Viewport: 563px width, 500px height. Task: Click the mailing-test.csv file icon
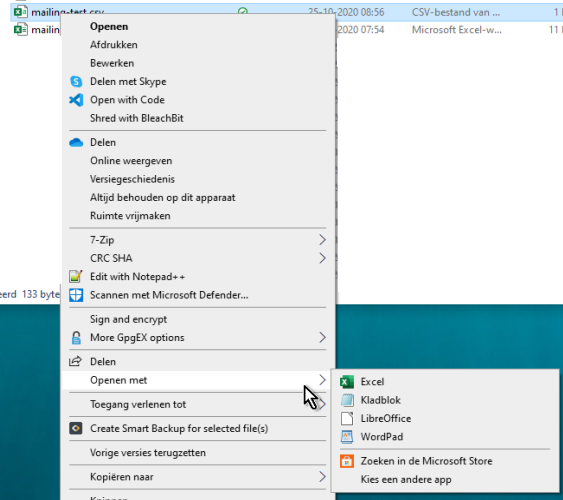point(20,11)
